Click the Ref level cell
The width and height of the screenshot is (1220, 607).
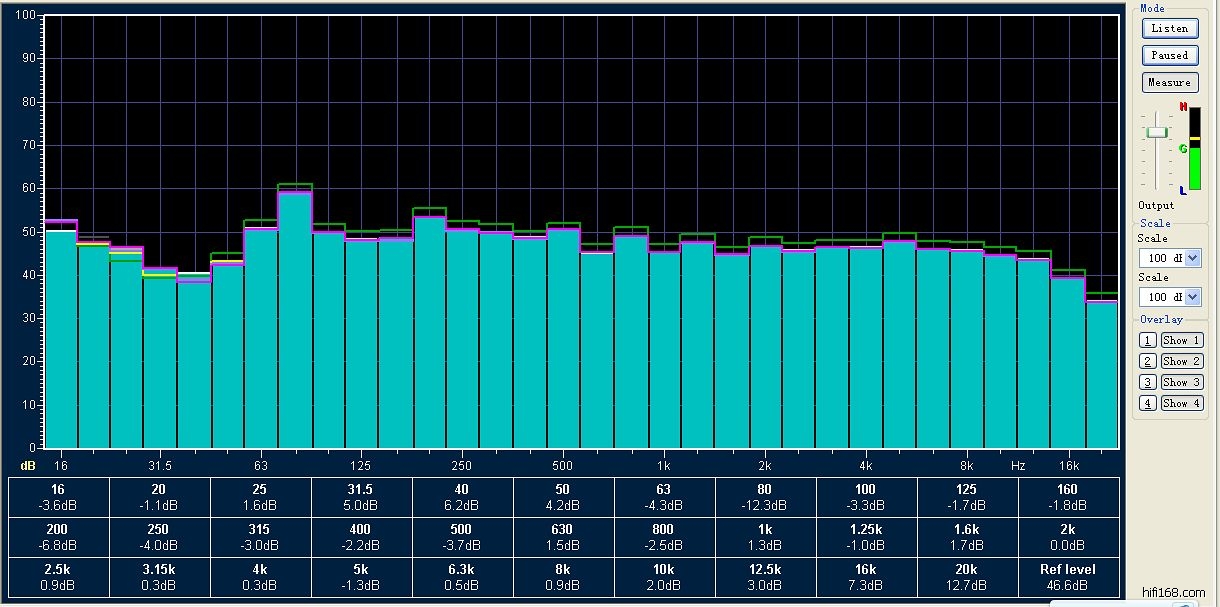1067,577
